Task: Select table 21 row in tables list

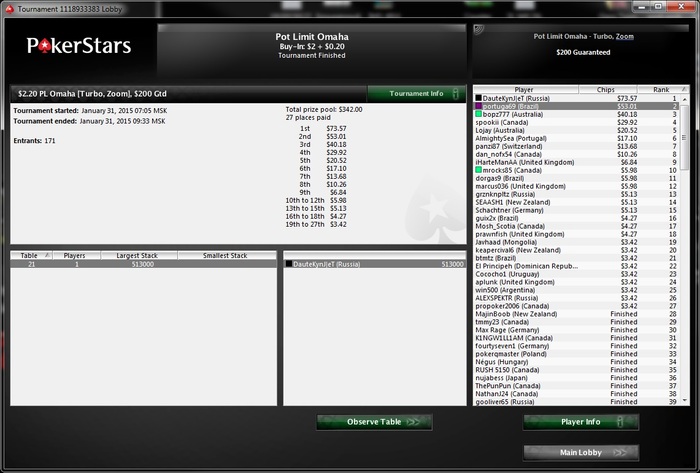Action: 143,264
